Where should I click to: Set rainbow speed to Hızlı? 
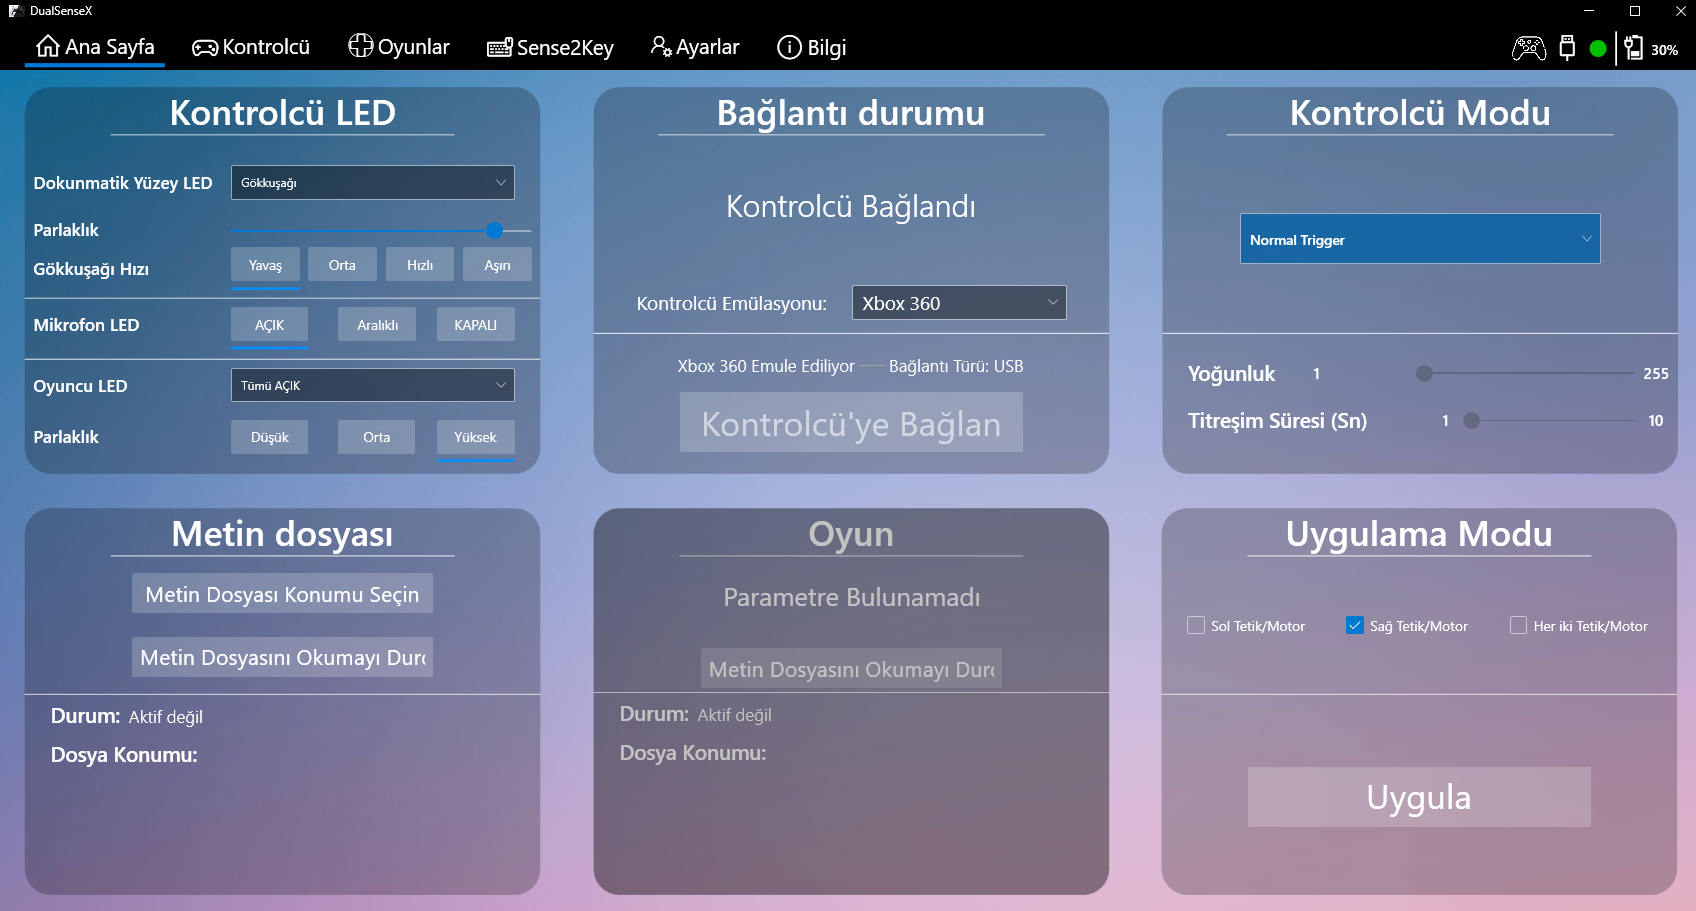coord(420,265)
